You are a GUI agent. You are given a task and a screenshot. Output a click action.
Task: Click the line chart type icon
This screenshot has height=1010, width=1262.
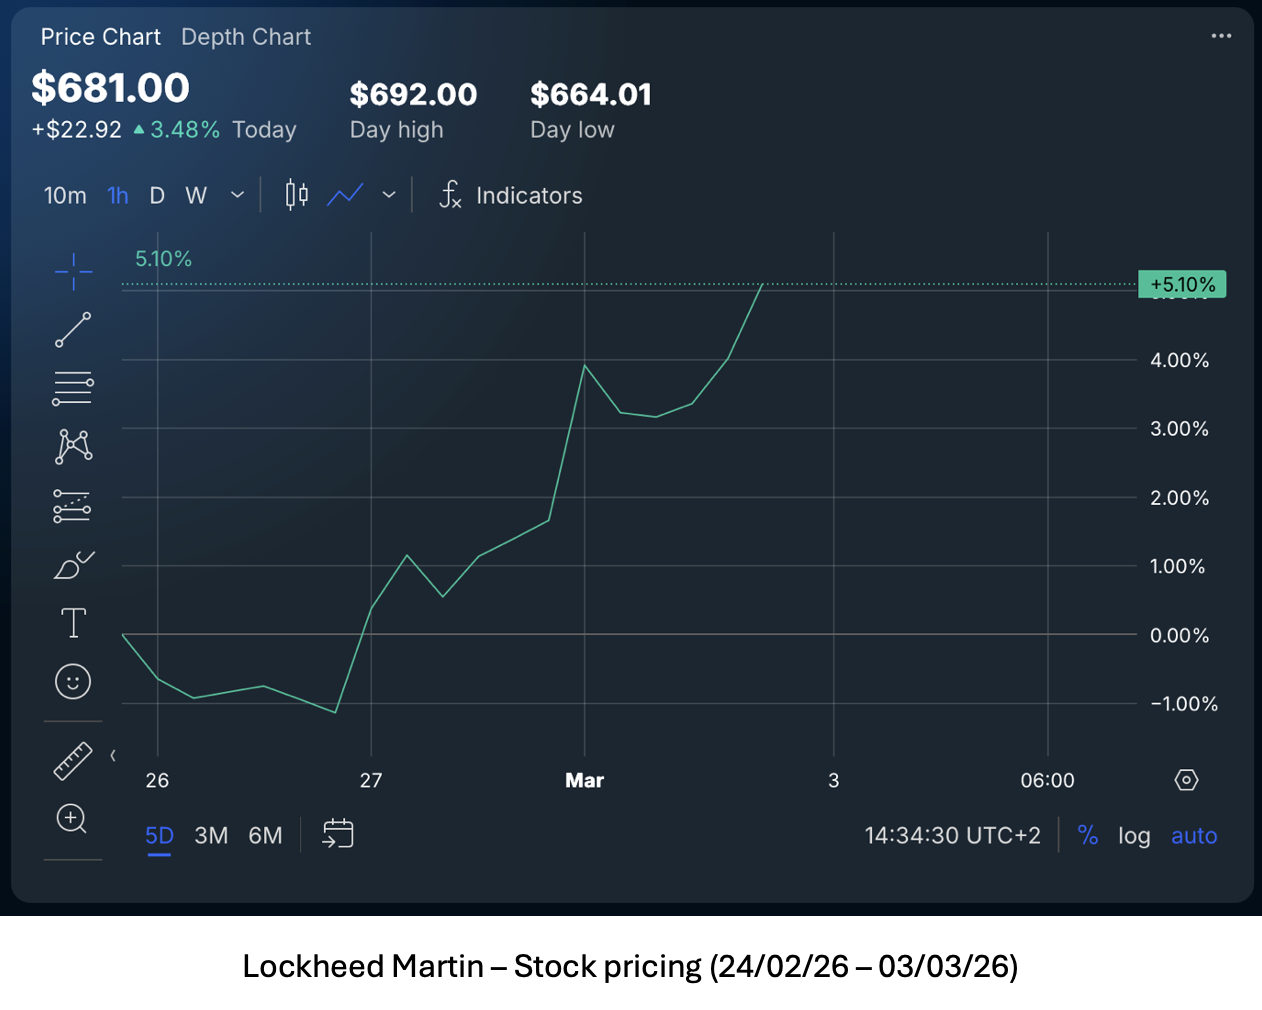(345, 195)
